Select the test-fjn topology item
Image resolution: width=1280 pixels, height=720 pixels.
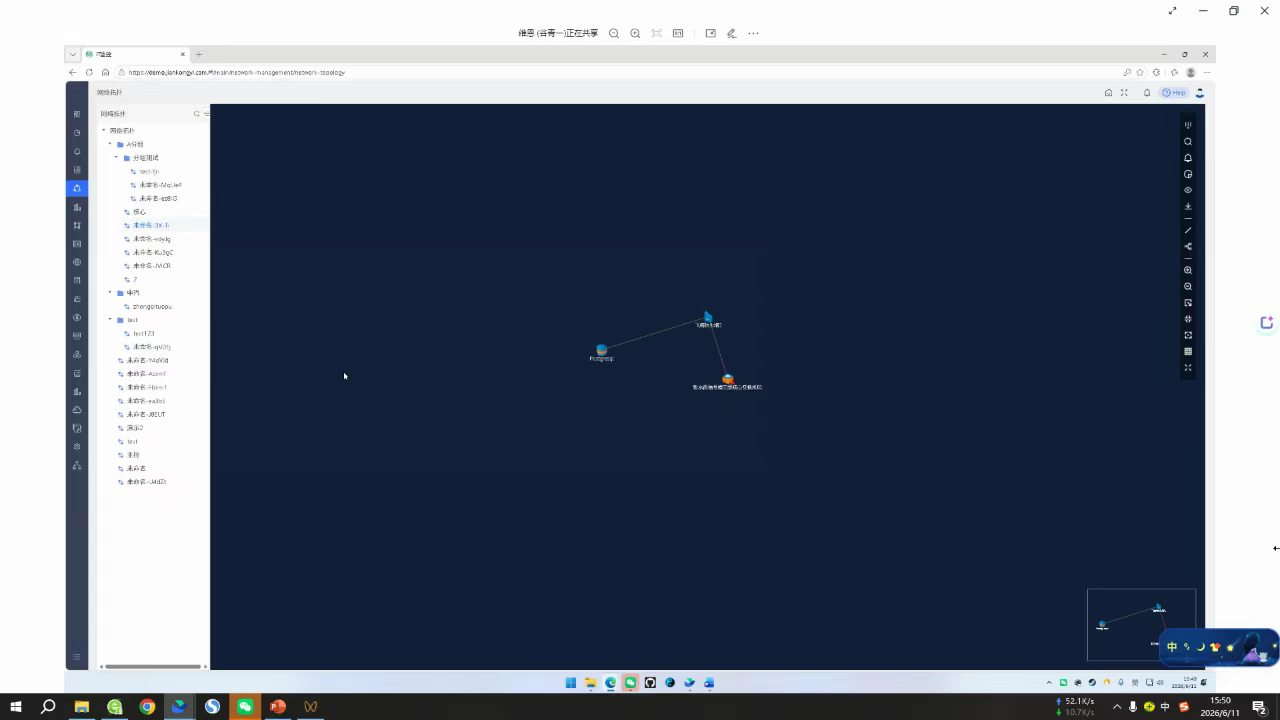tap(149, 172)
